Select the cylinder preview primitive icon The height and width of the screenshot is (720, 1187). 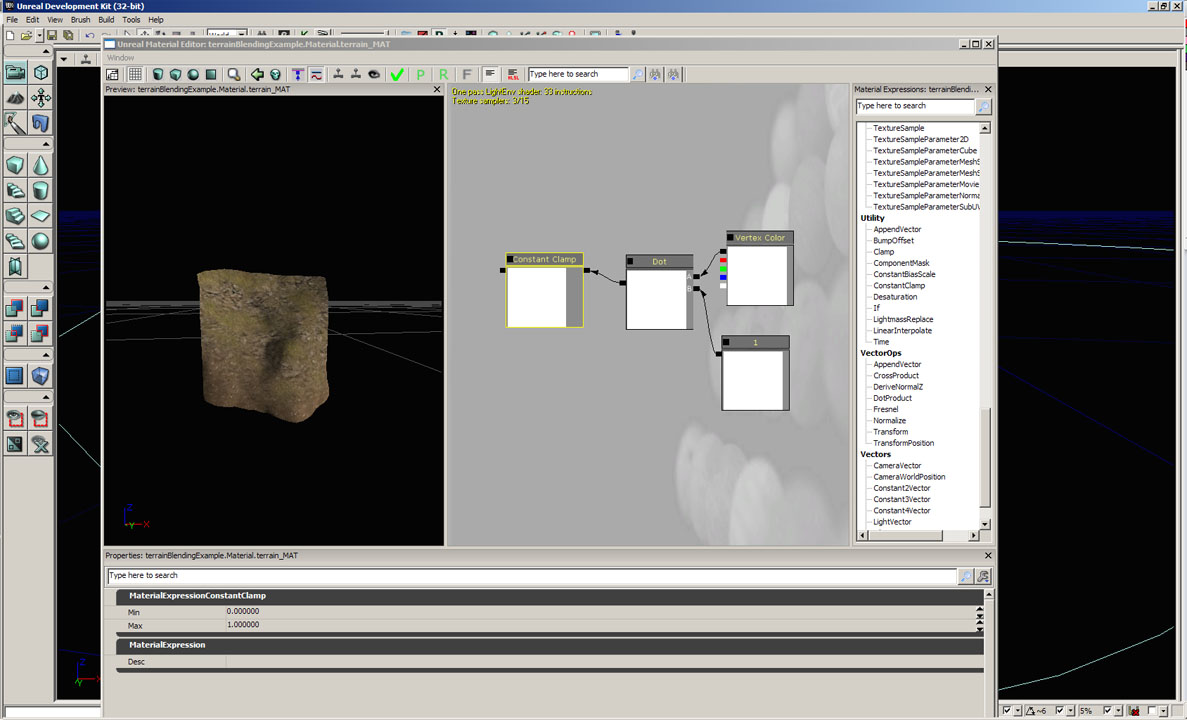[x=158, y=75]
